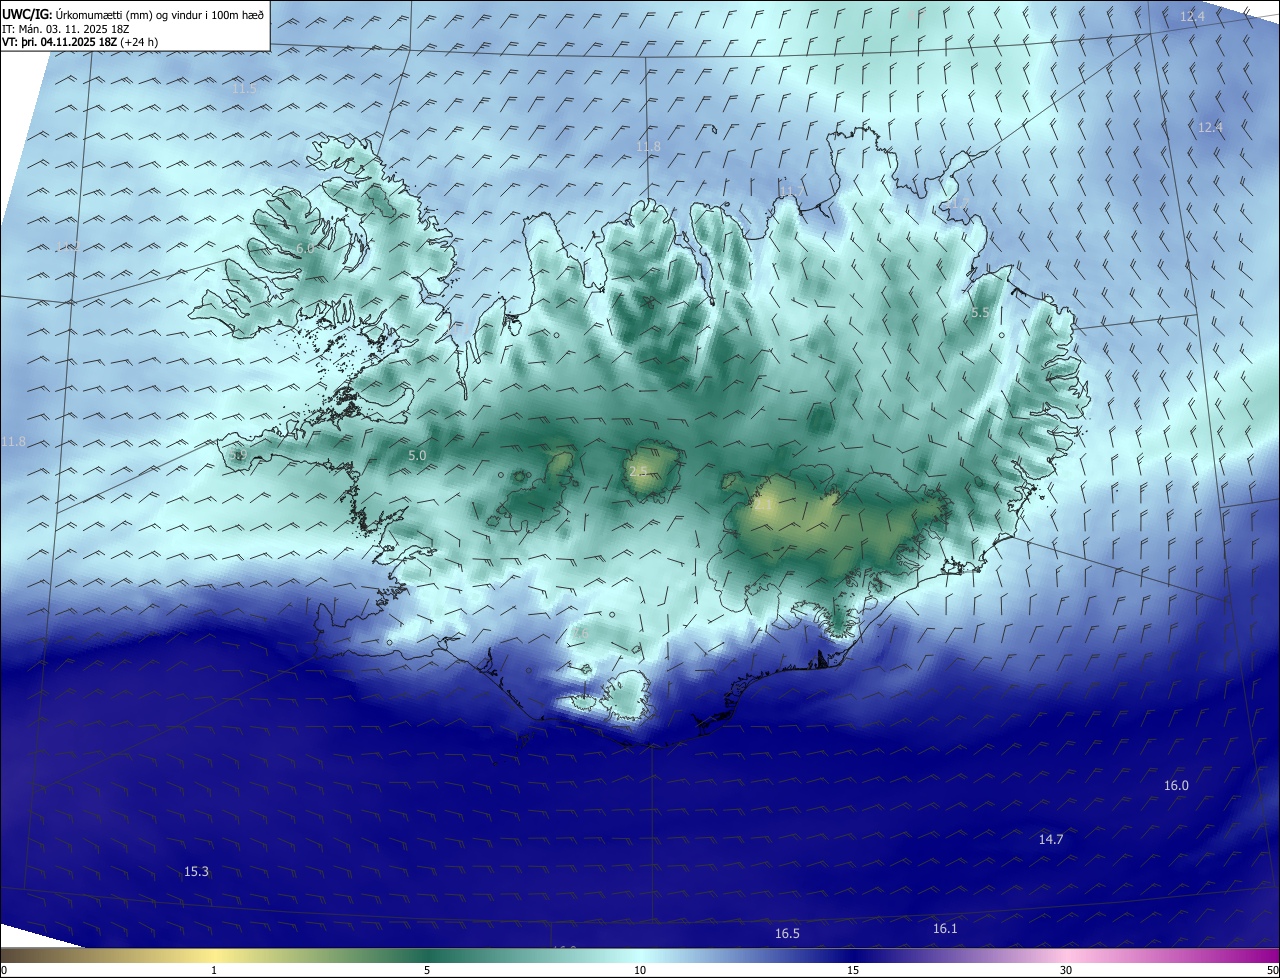Click the '16.1' value label over the sea

tap(945, 929)
